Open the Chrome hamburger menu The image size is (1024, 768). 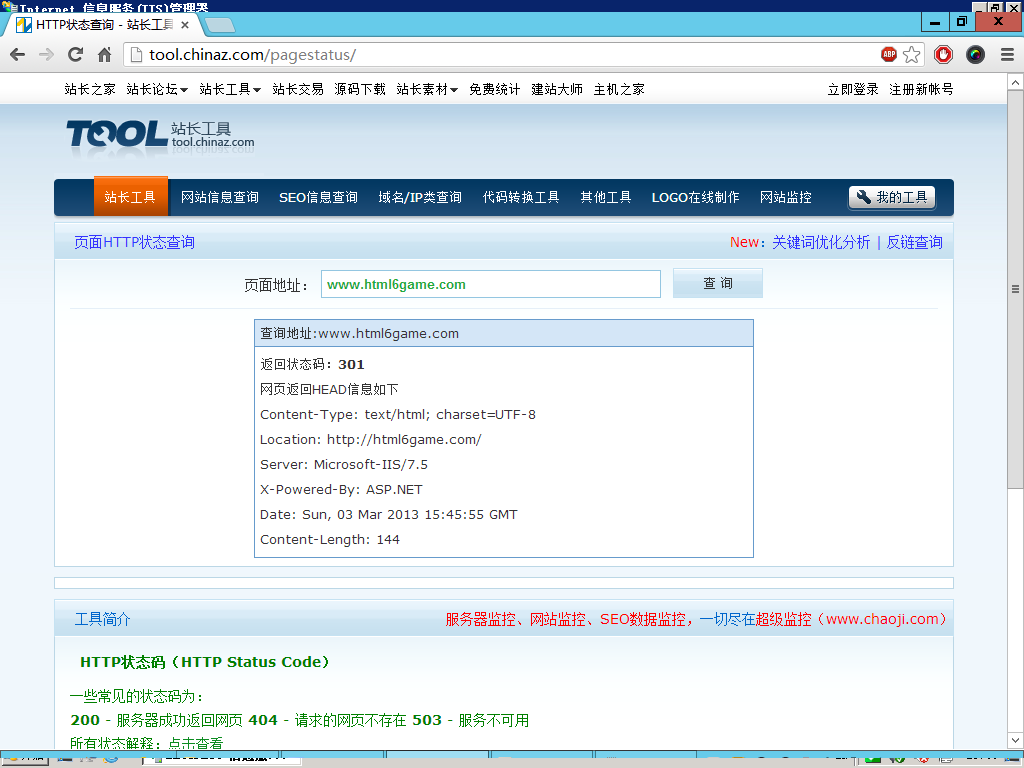(x=1007, y=55)
